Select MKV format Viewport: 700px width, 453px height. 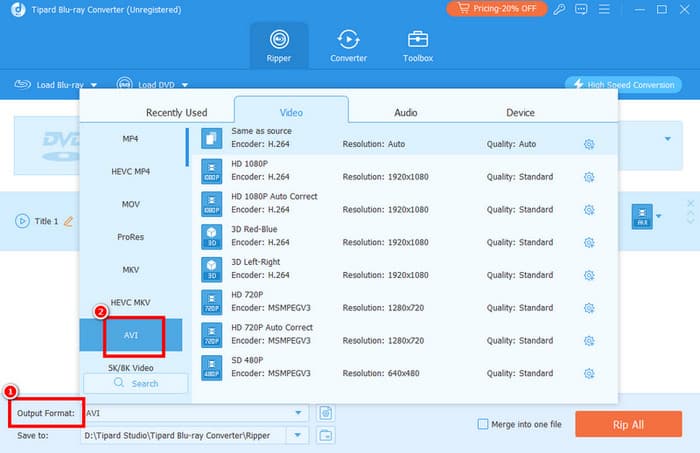pos(130,270)
